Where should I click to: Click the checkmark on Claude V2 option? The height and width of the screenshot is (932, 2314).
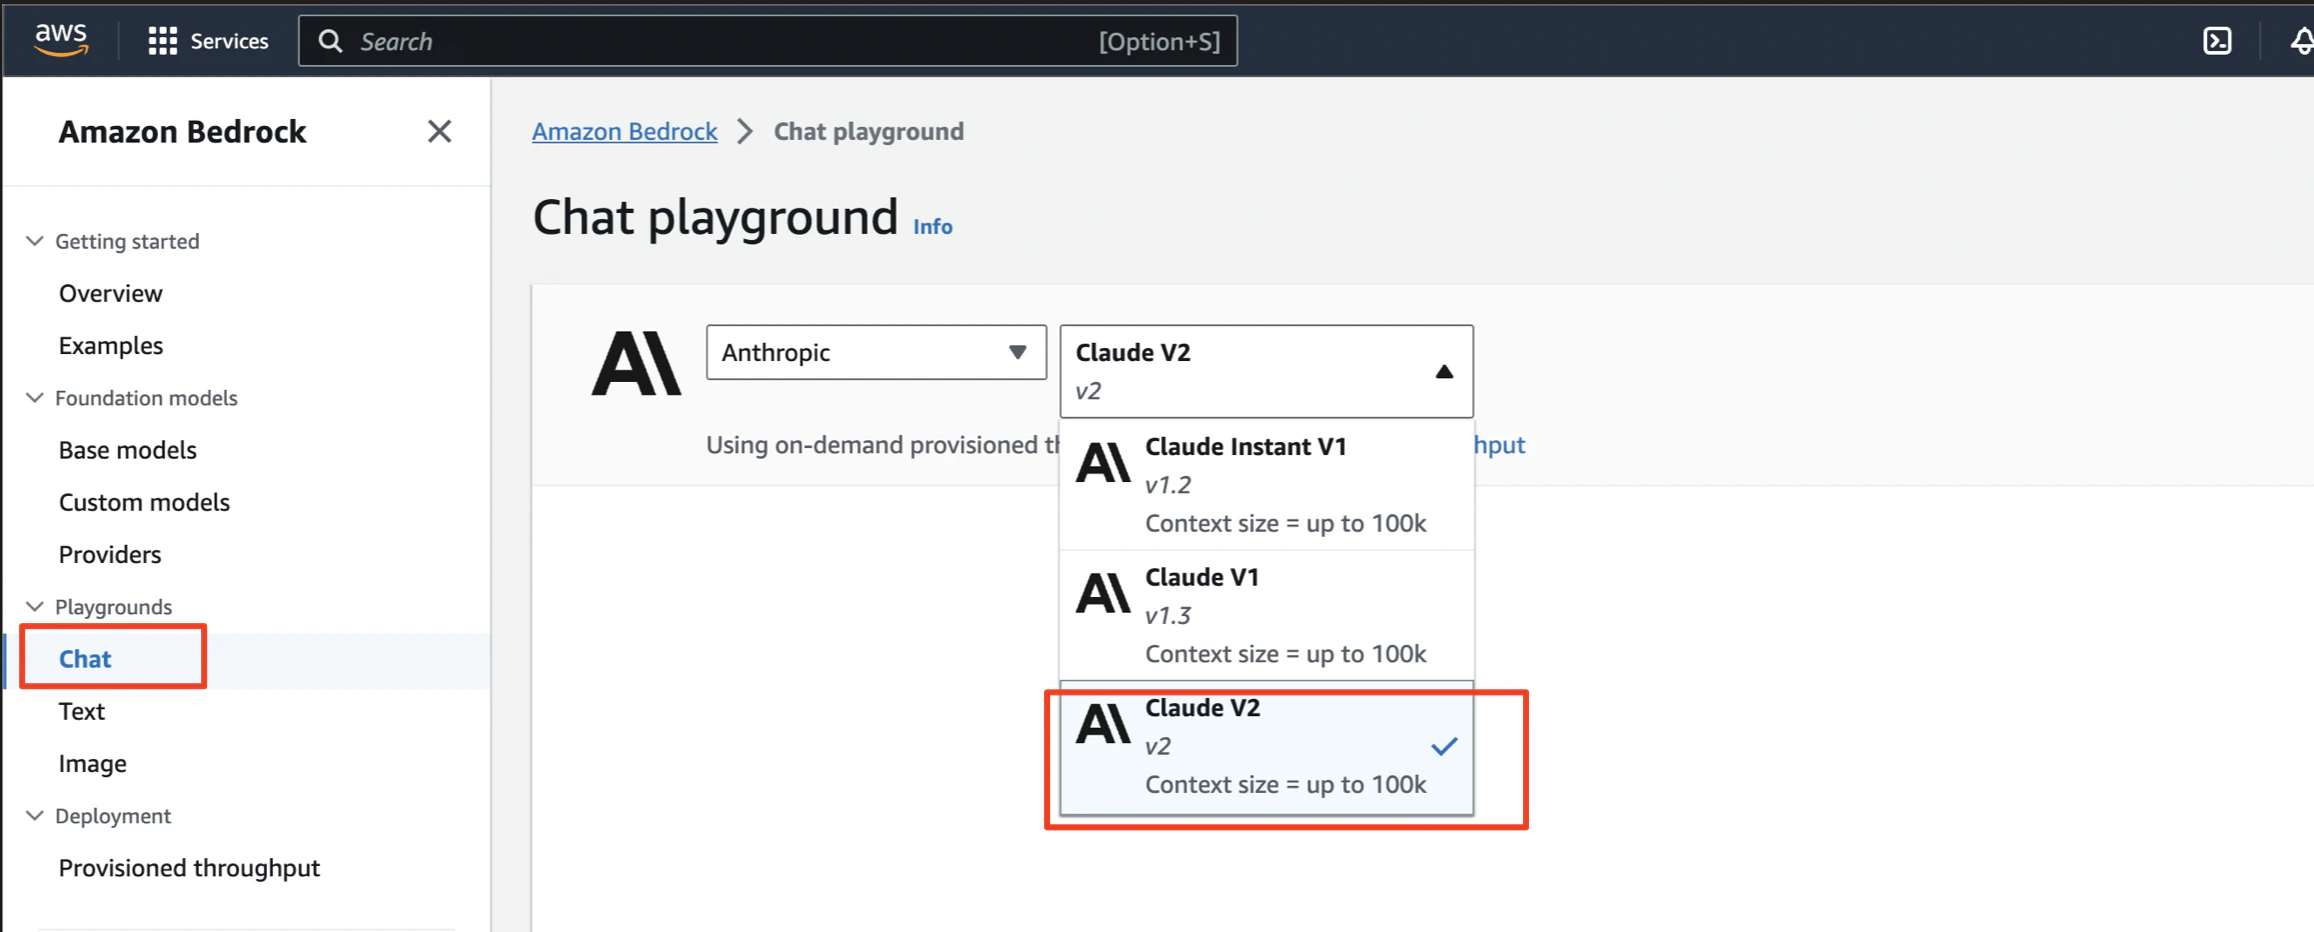(x=1444, y=746)
